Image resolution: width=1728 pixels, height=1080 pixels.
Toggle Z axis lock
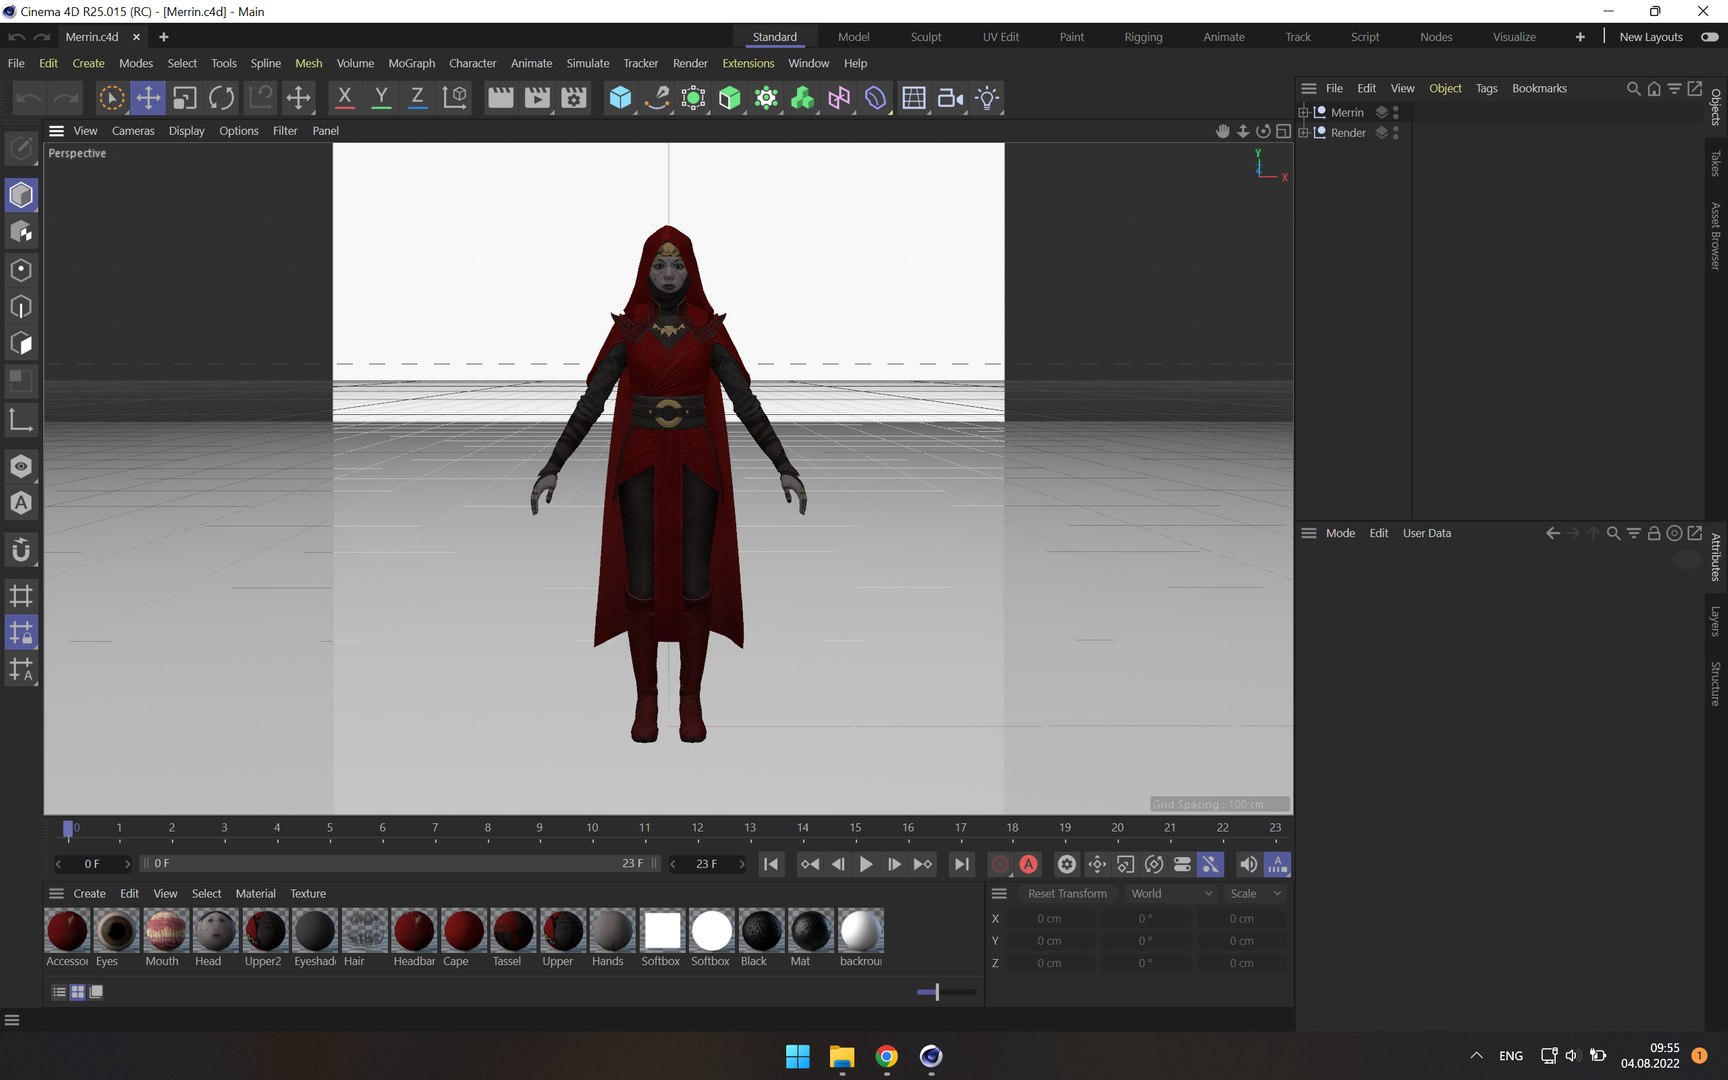point(417,98)
